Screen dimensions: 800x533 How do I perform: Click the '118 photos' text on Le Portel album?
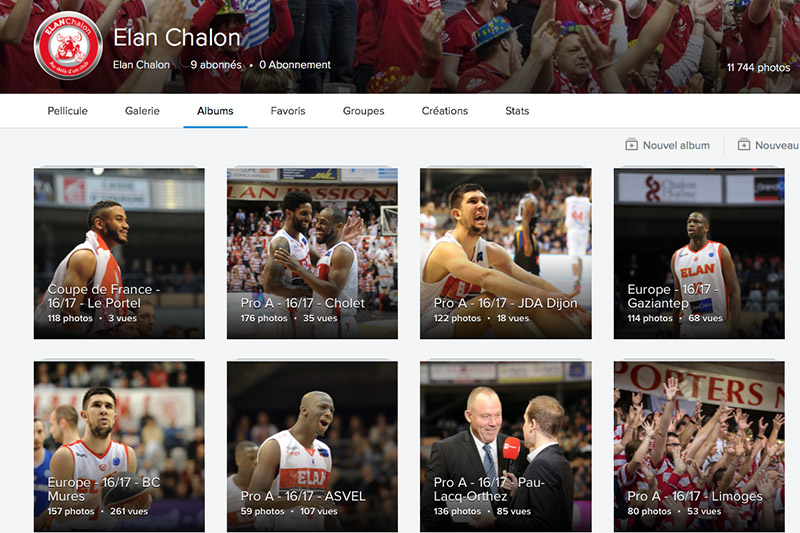(70, 318)
